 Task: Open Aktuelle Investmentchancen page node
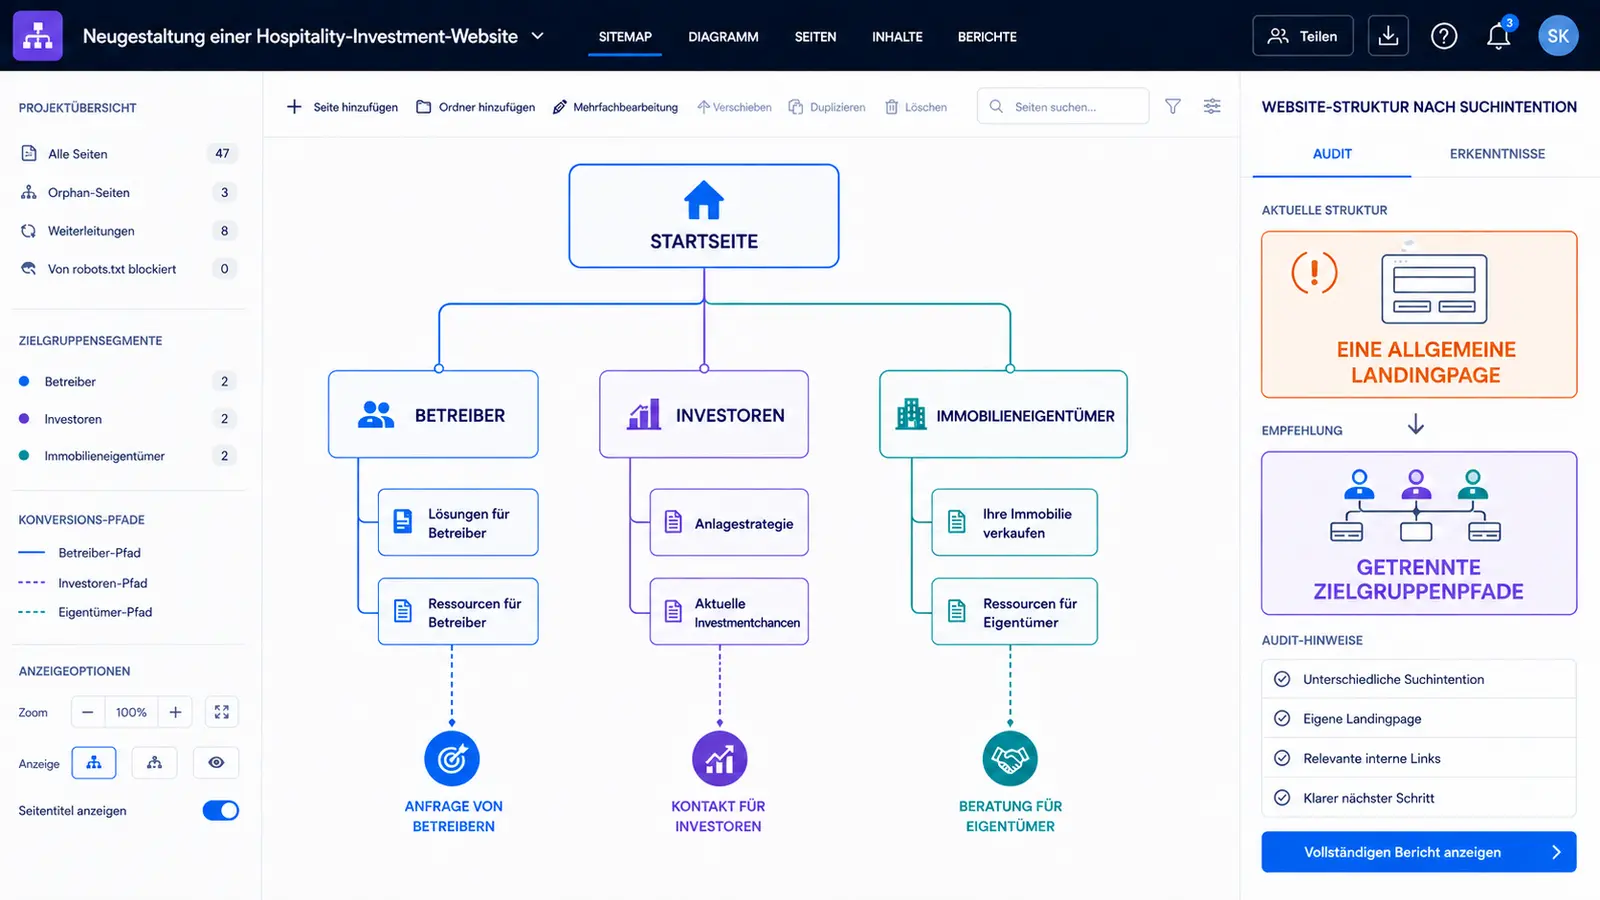click(x=729, y=611)
